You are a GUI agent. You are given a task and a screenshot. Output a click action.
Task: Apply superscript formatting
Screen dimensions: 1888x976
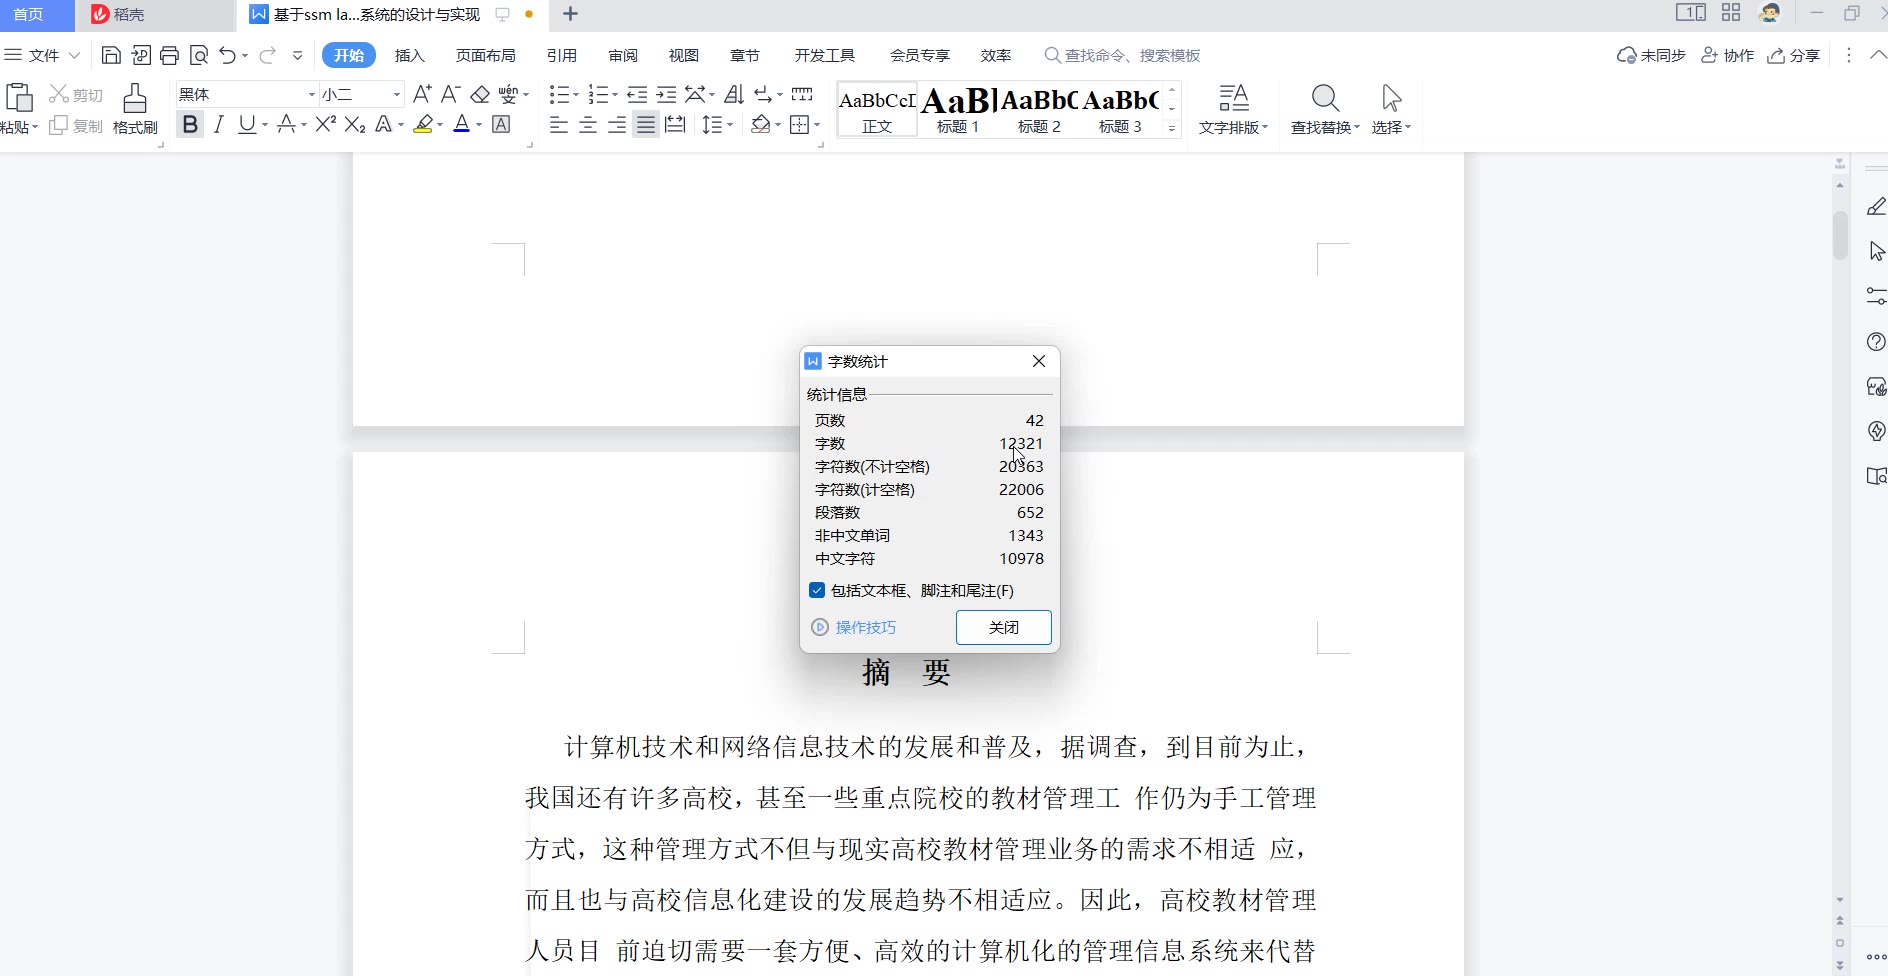[x=325, y=124]
